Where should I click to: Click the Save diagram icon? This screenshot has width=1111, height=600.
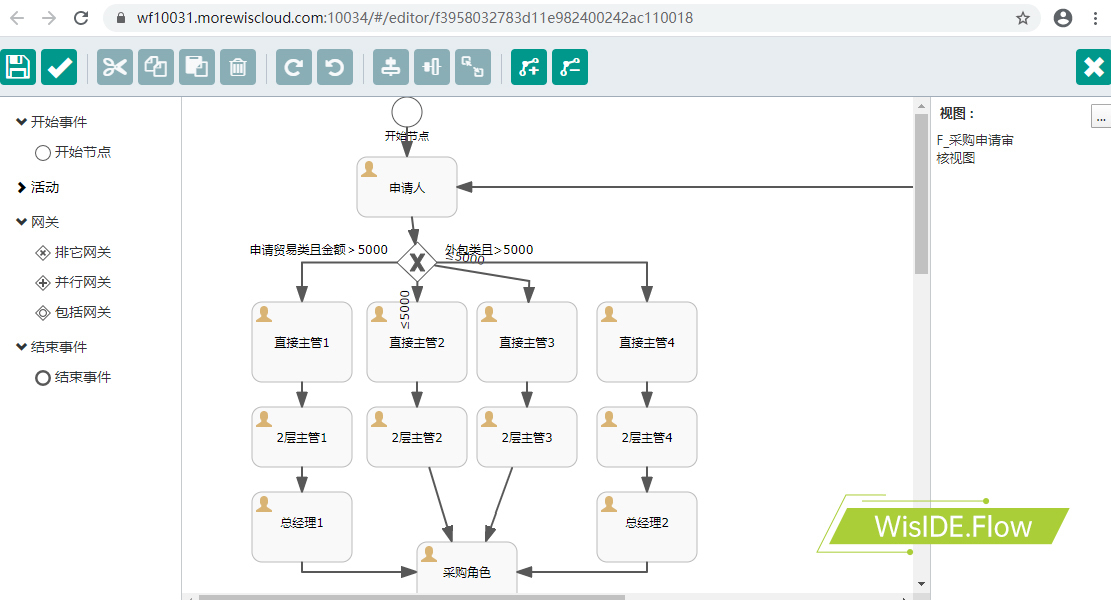(x=18, y=67)
